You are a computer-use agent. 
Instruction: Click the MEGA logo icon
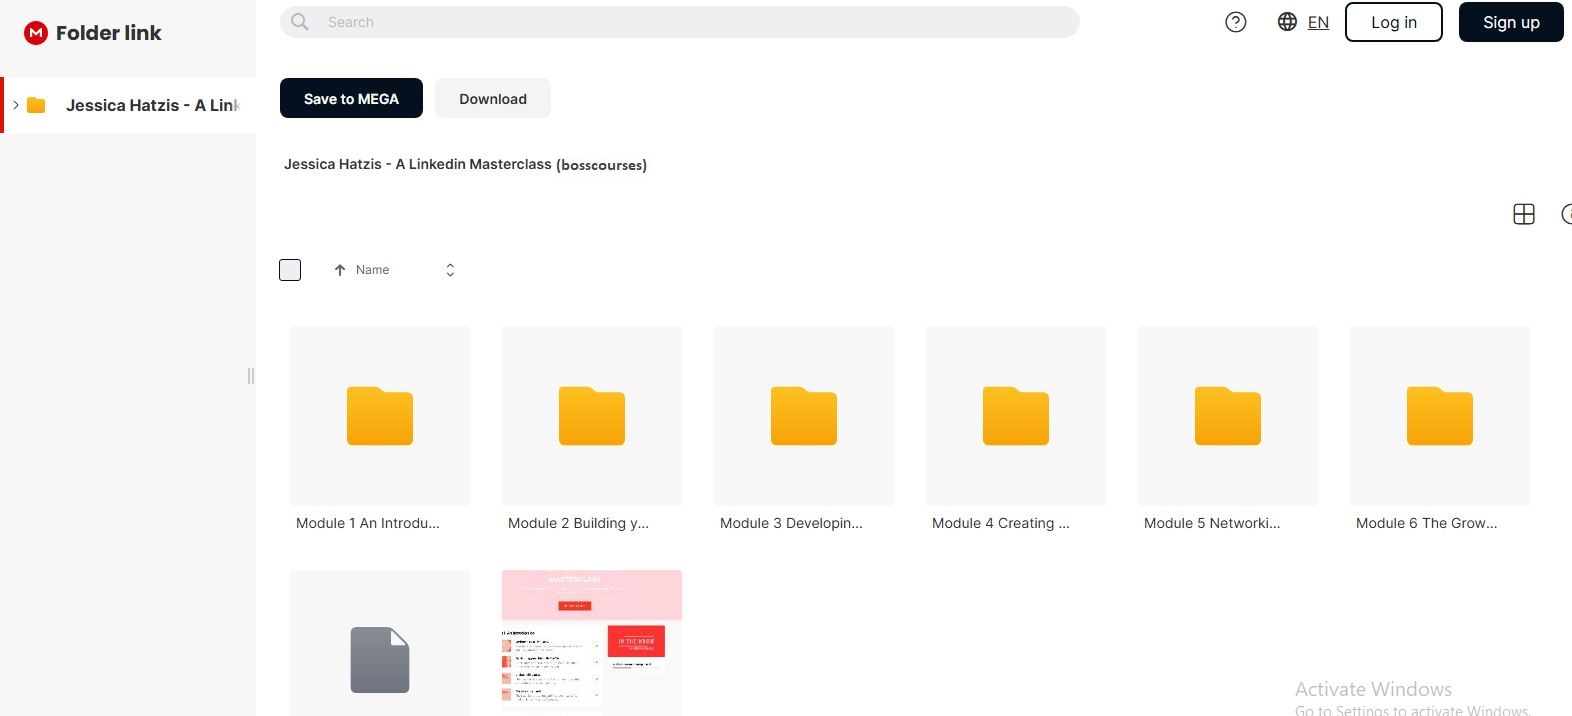pyautogui.click(x=36, y=33)
